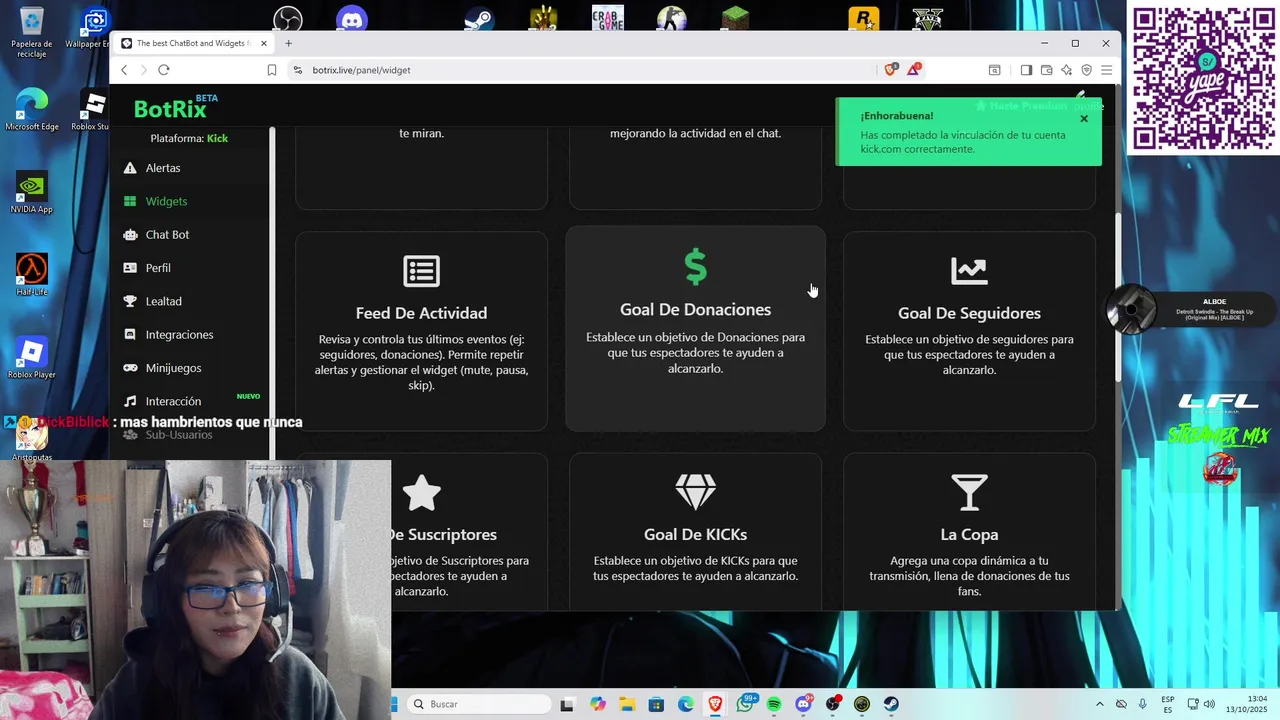
Task: Reload the BotRix page
Action: tap(164, 70)
